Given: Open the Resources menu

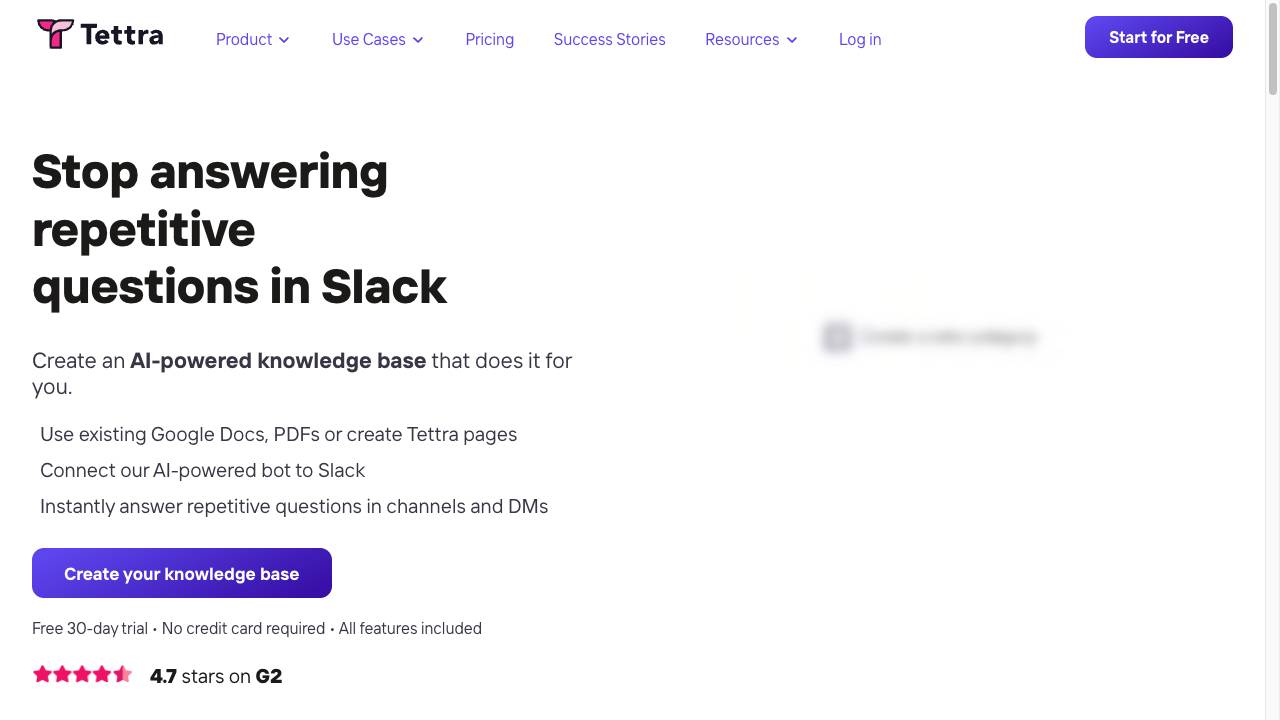Looking at the screenshot, I should tap(751, 39).
